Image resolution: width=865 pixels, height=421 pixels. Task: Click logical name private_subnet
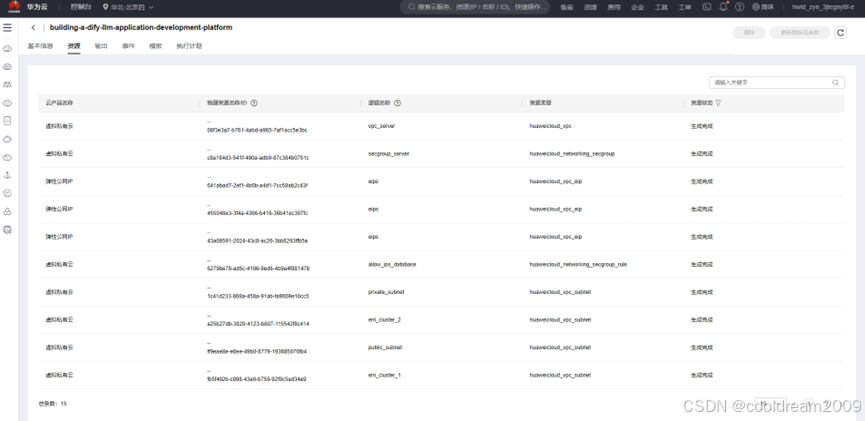pos(386,292)
